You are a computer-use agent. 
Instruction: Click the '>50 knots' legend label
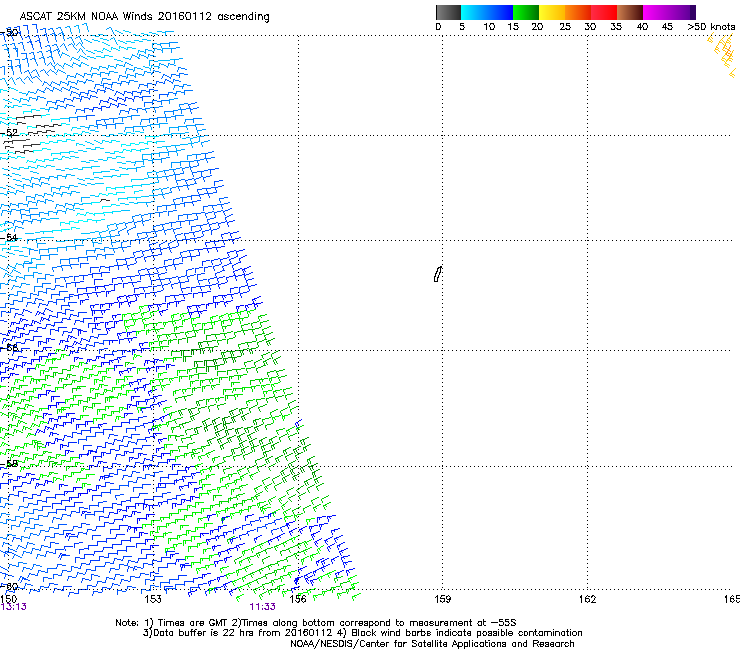pyautogui.click(x=711, y=27)
